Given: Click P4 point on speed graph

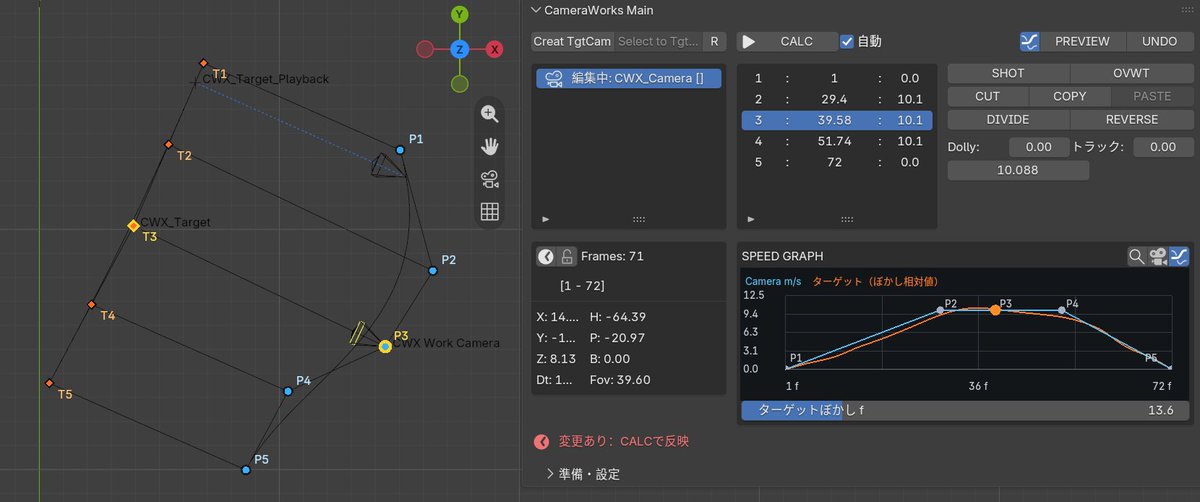Looking at the screenshot, I should pyautogui.click(x=1062, y=311).
